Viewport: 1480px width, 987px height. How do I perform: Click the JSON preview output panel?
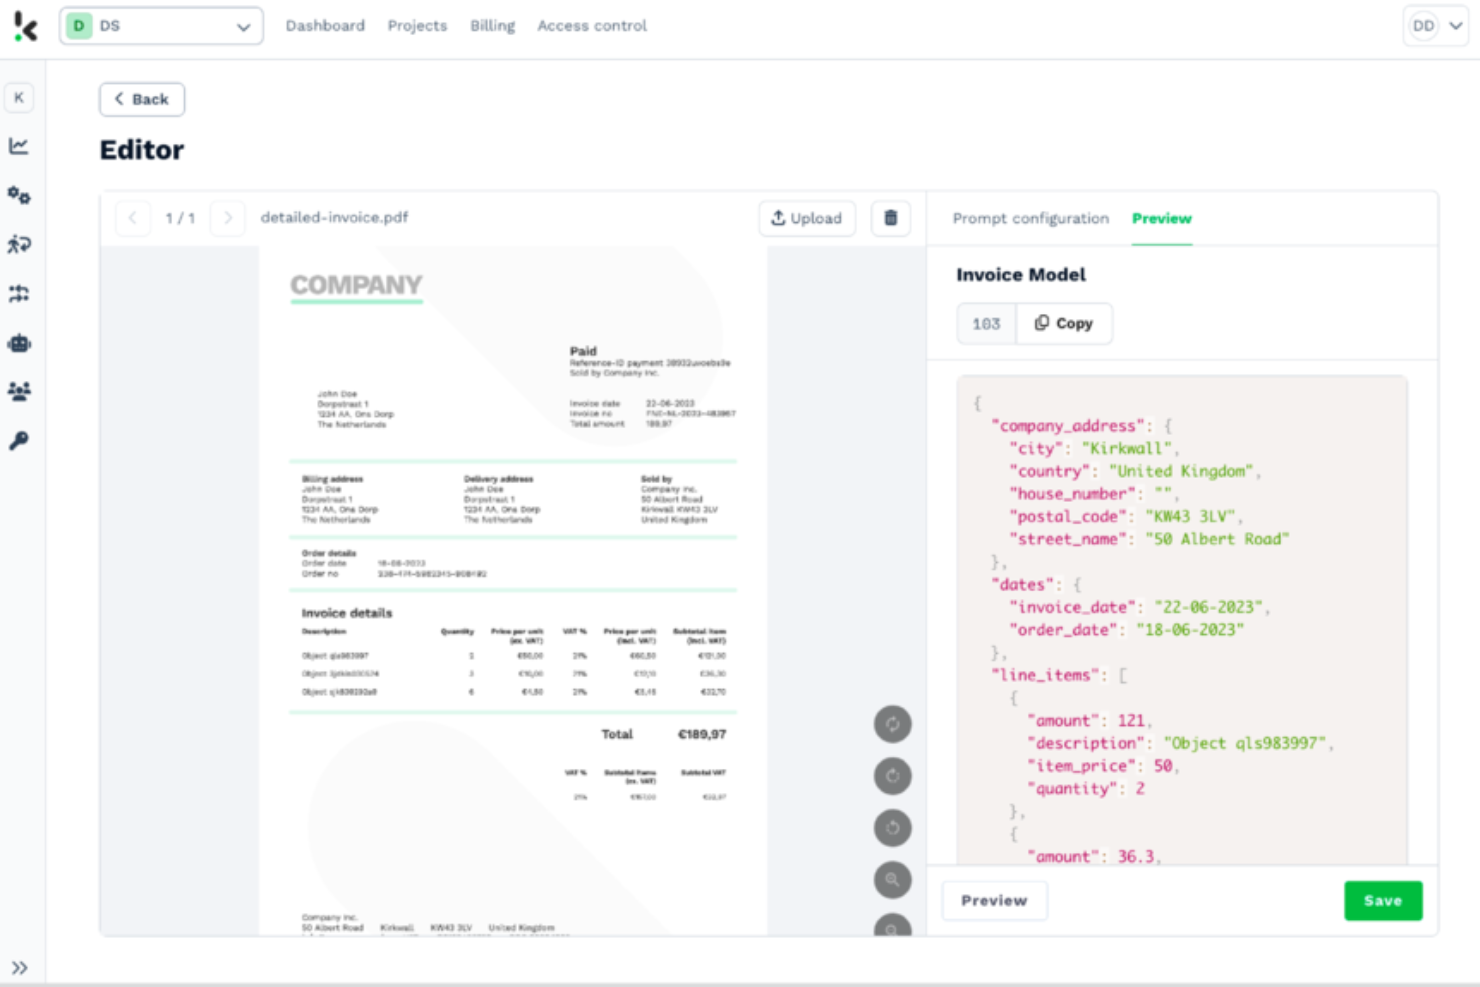point(1182,620)
